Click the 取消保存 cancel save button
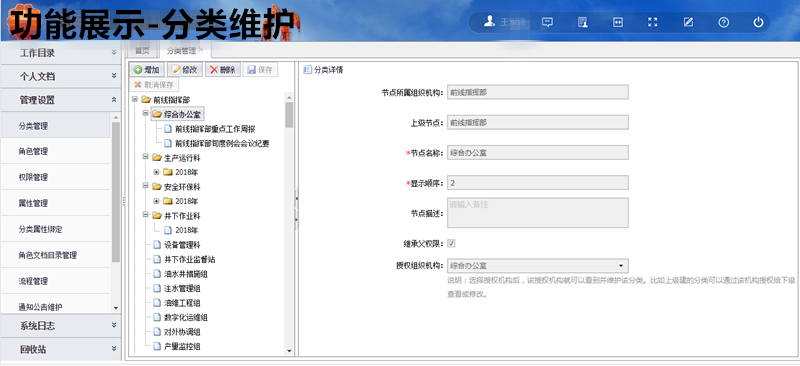Image resolution: width=800 pixels, height=366 pixels. click(155, 85)
